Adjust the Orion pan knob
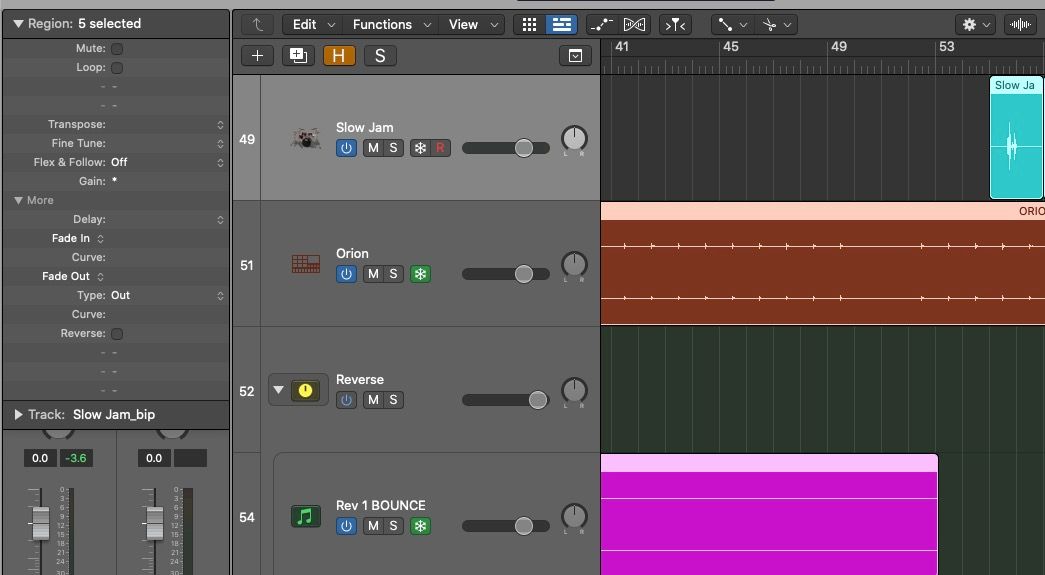Screen dimensions: 1045x575 tap(574, 265)
